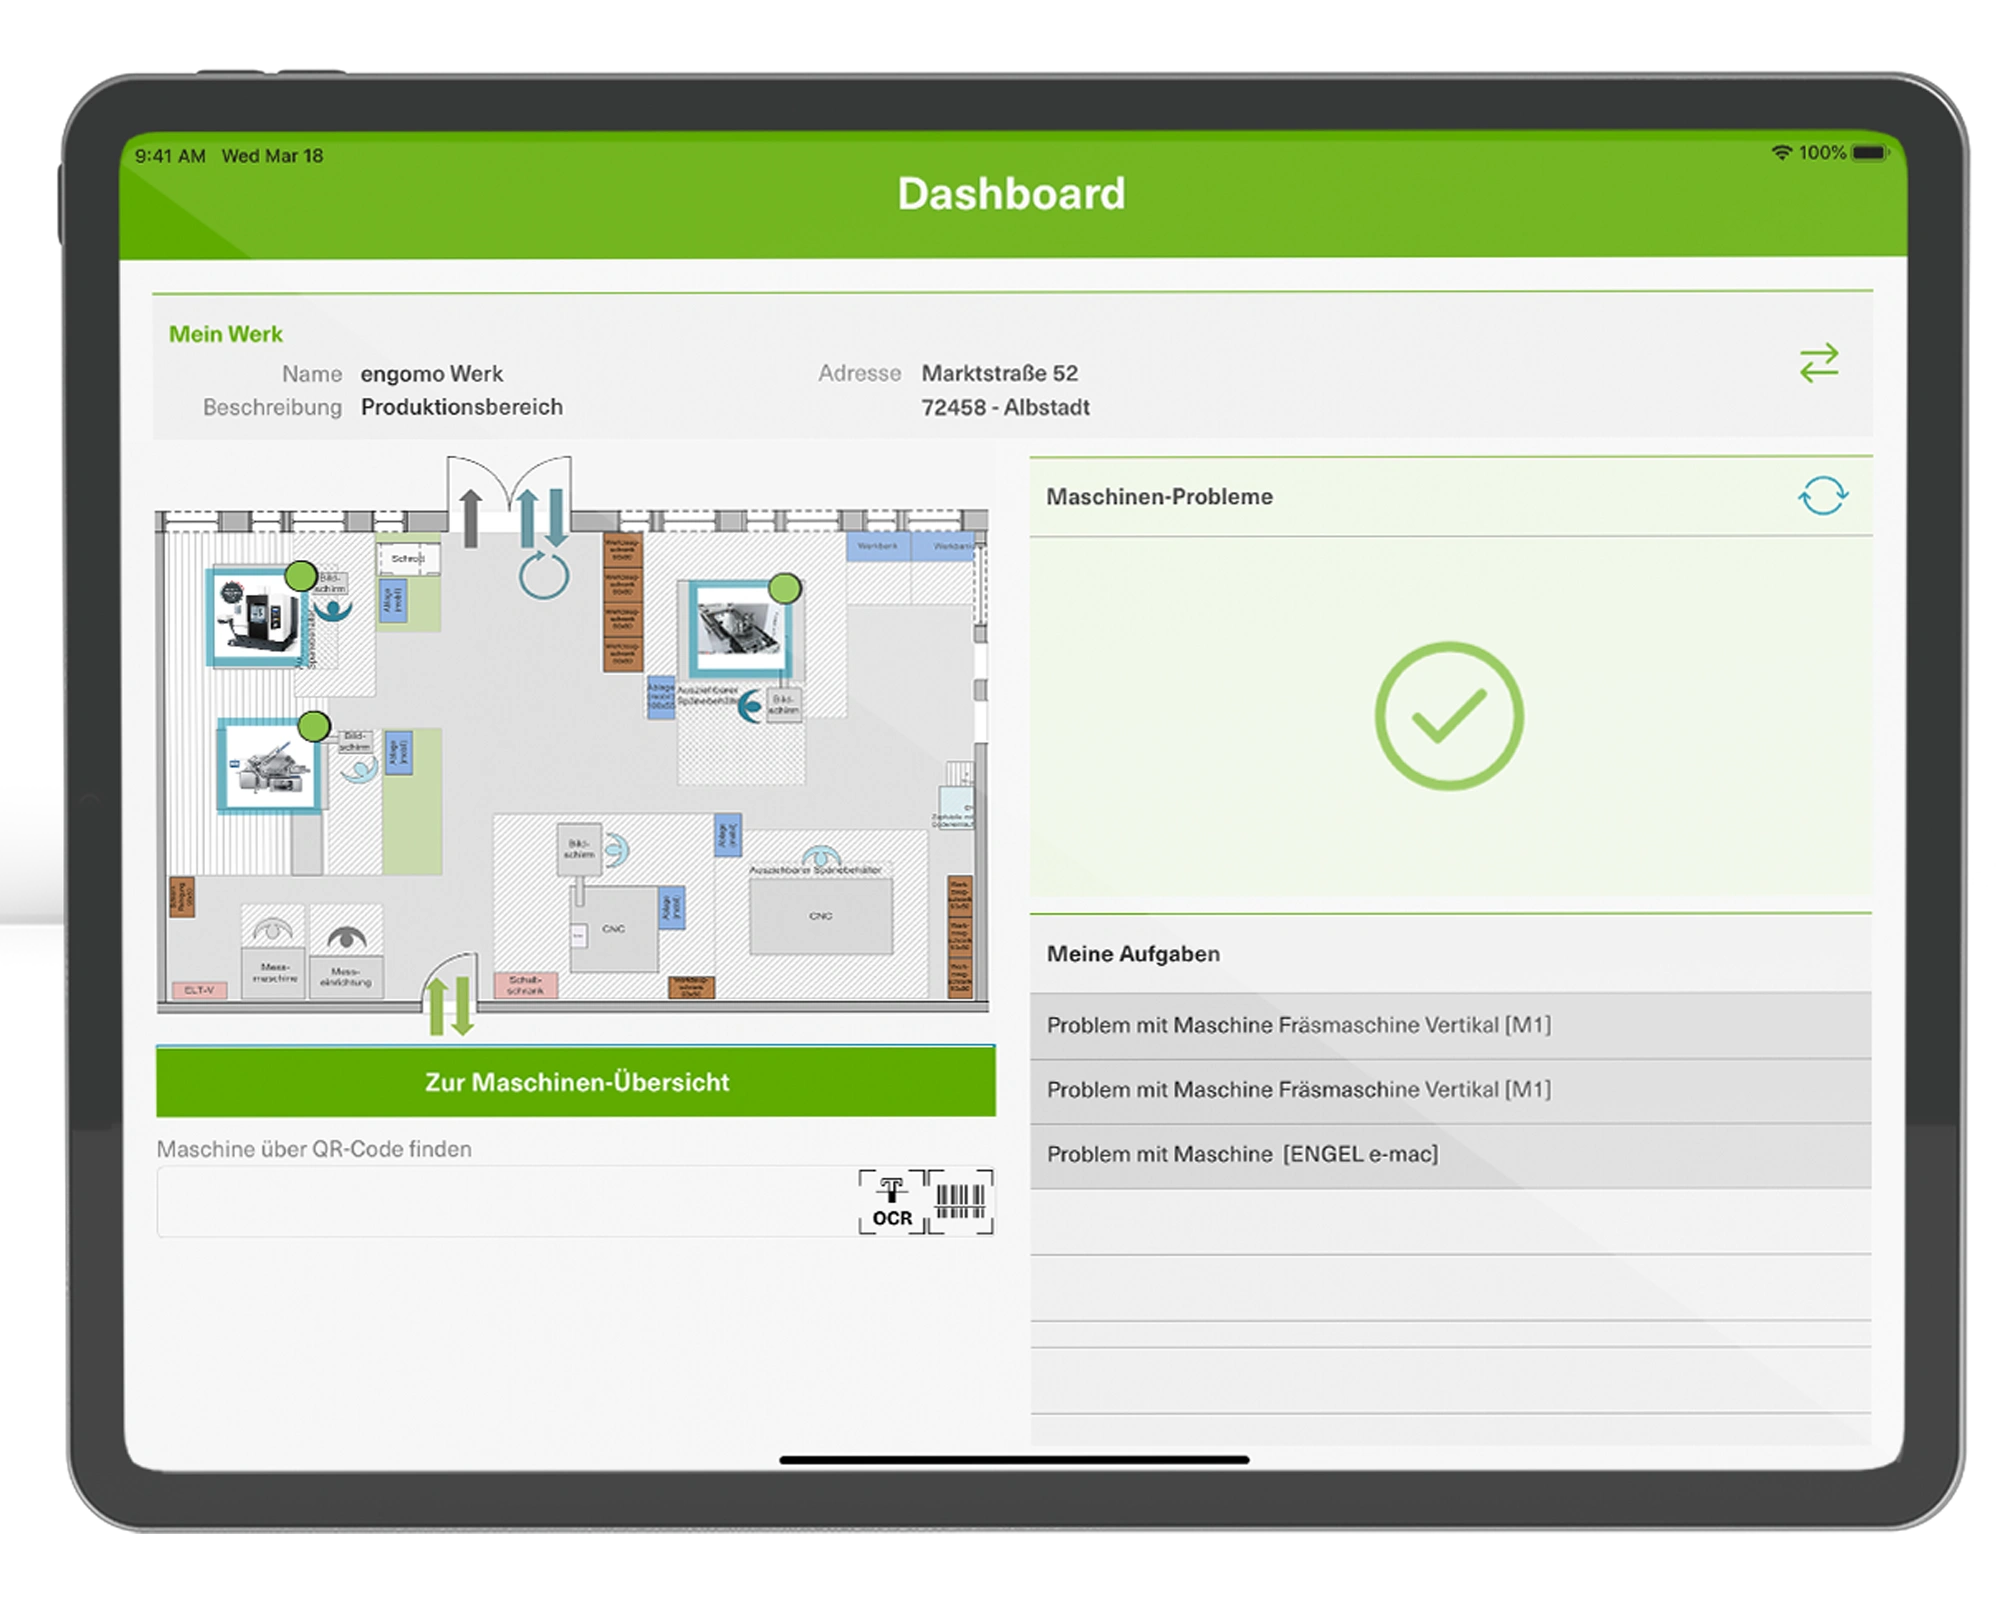Select the Mein Werk header
The image size is (2000, 1600).
click(x=227, y=334)
